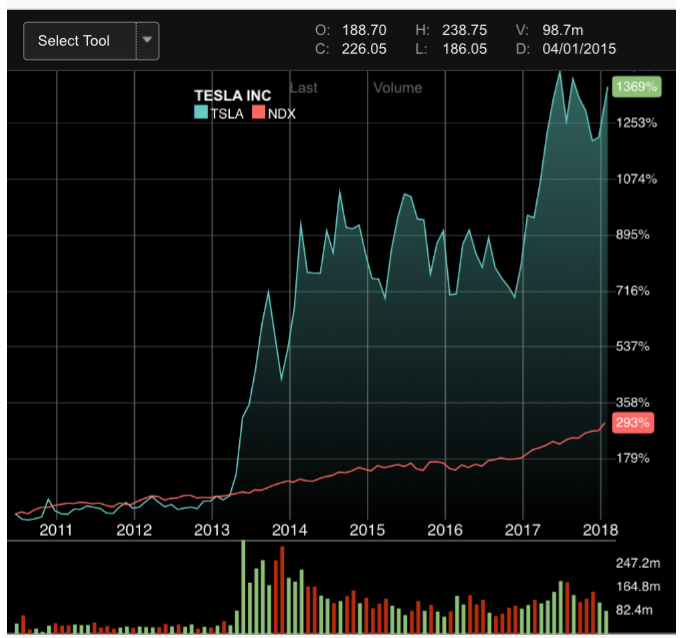Click the tallest green volume bar in 2013
This screenshot has height=638, width=681.
click(243, 587)
